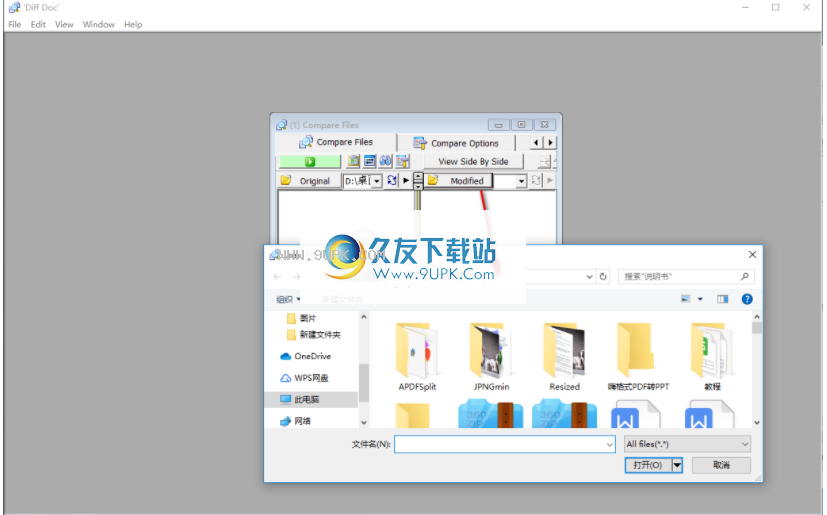Select 网络 in the navigation pane

point(295,421)
